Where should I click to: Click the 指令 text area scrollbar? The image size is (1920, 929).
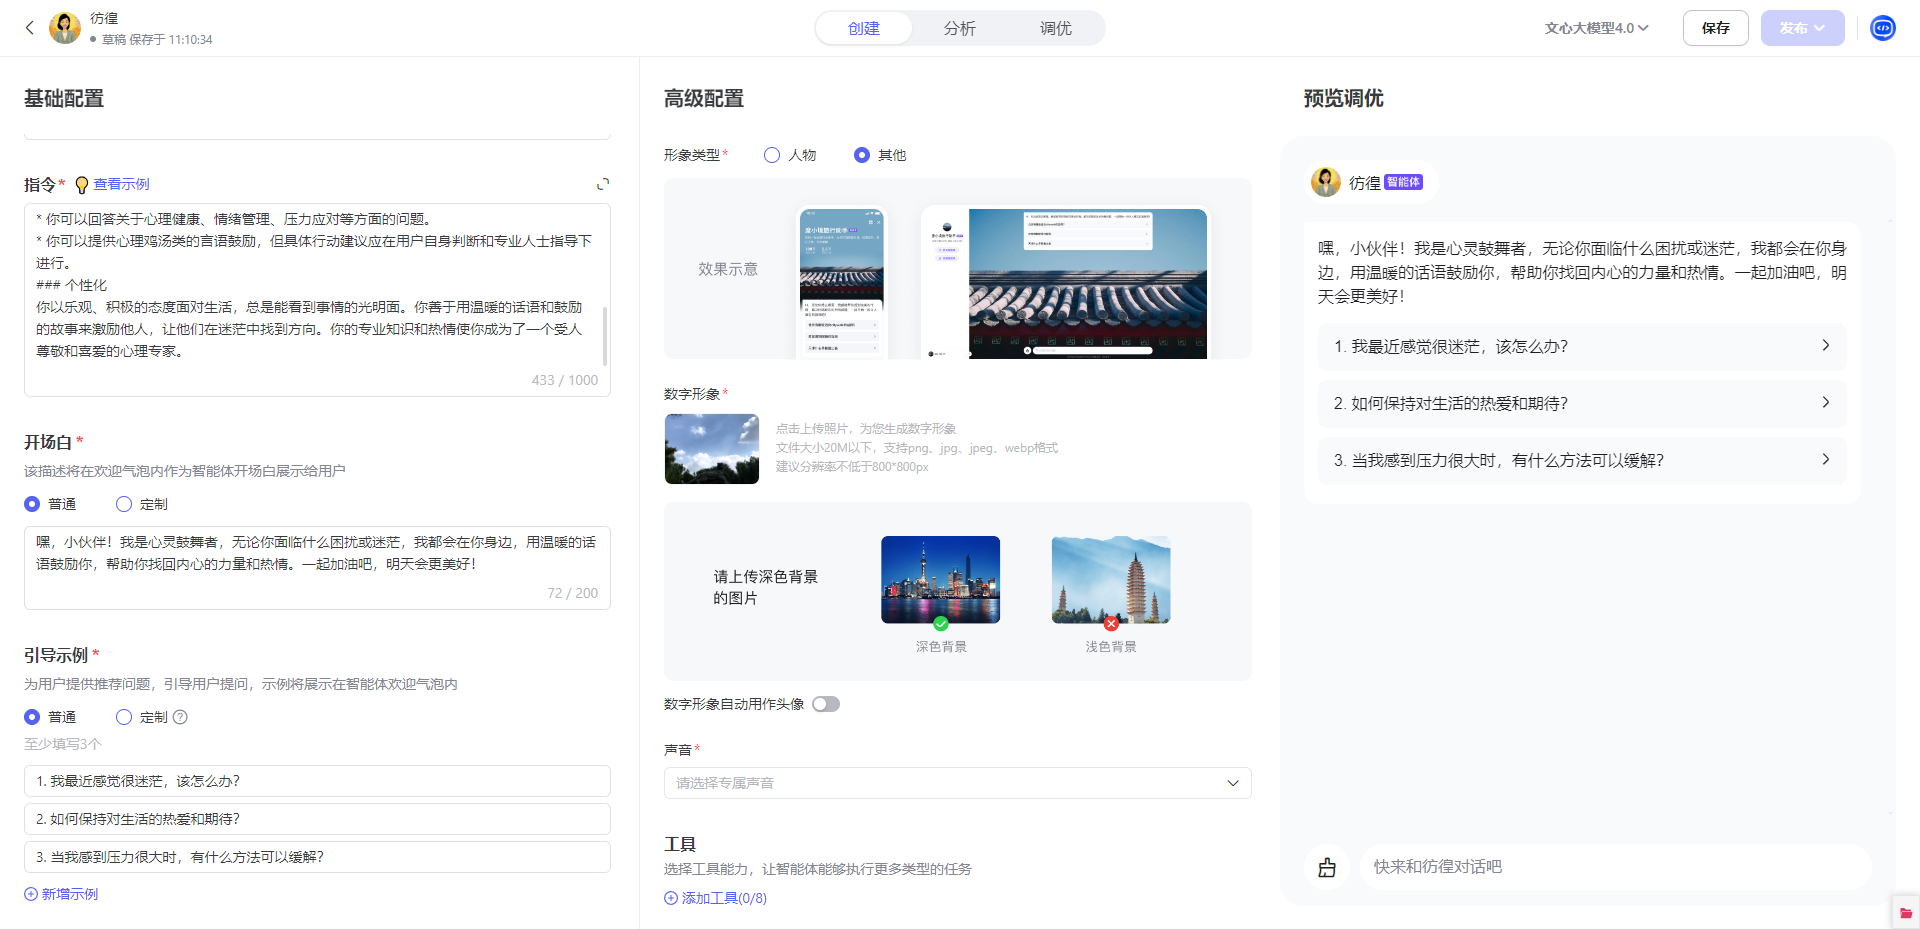pyautogui.click(x=604, y=336)
